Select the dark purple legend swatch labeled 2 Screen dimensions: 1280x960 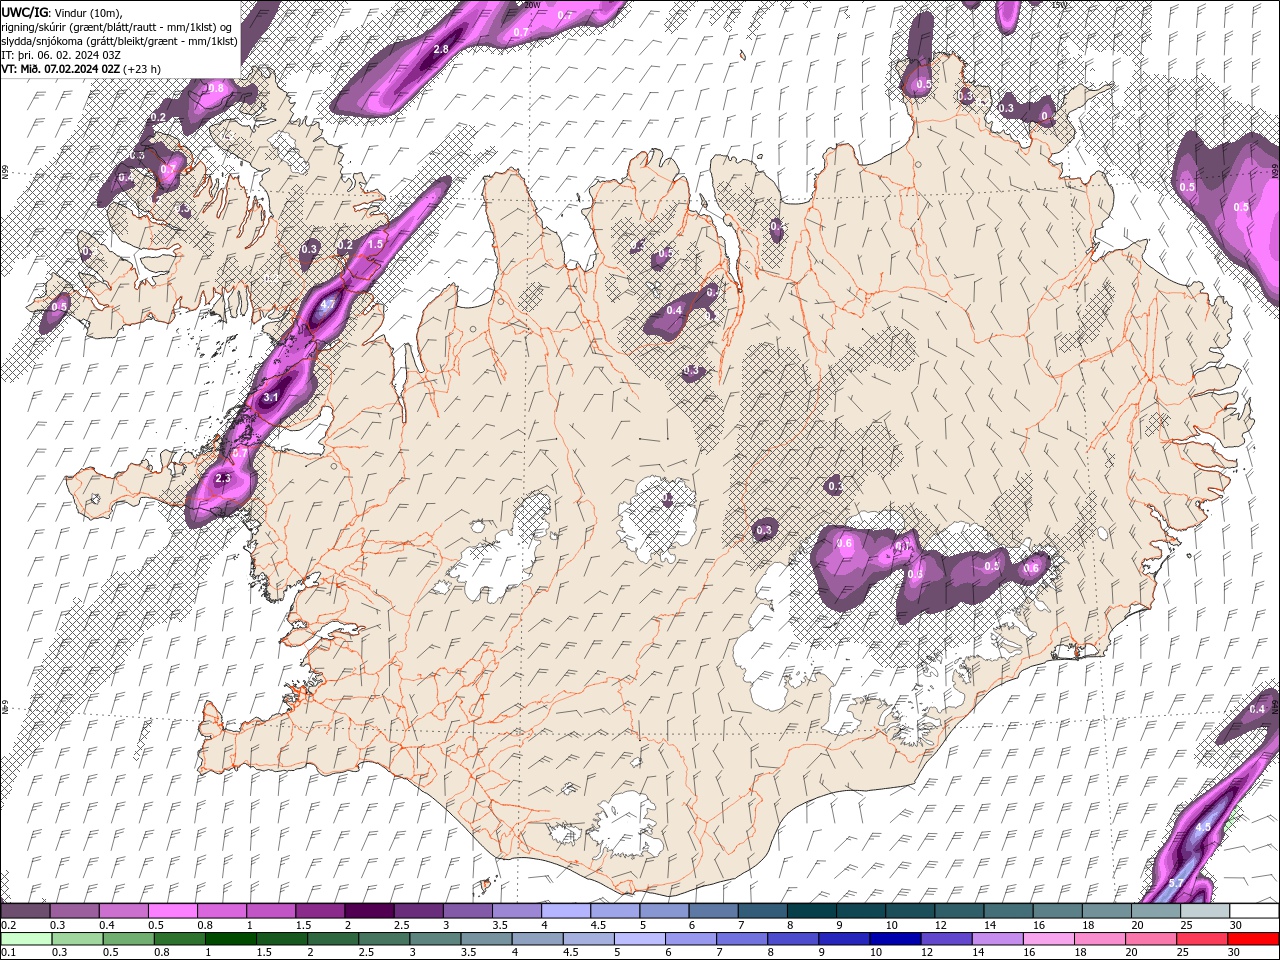pyautogui.click(x=369, y=911)
